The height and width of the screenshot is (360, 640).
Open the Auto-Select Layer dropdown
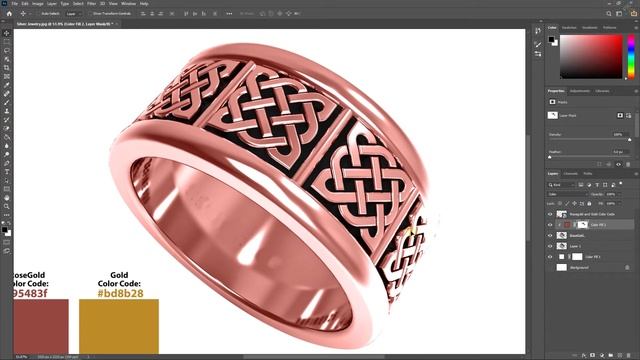point(74,13)
